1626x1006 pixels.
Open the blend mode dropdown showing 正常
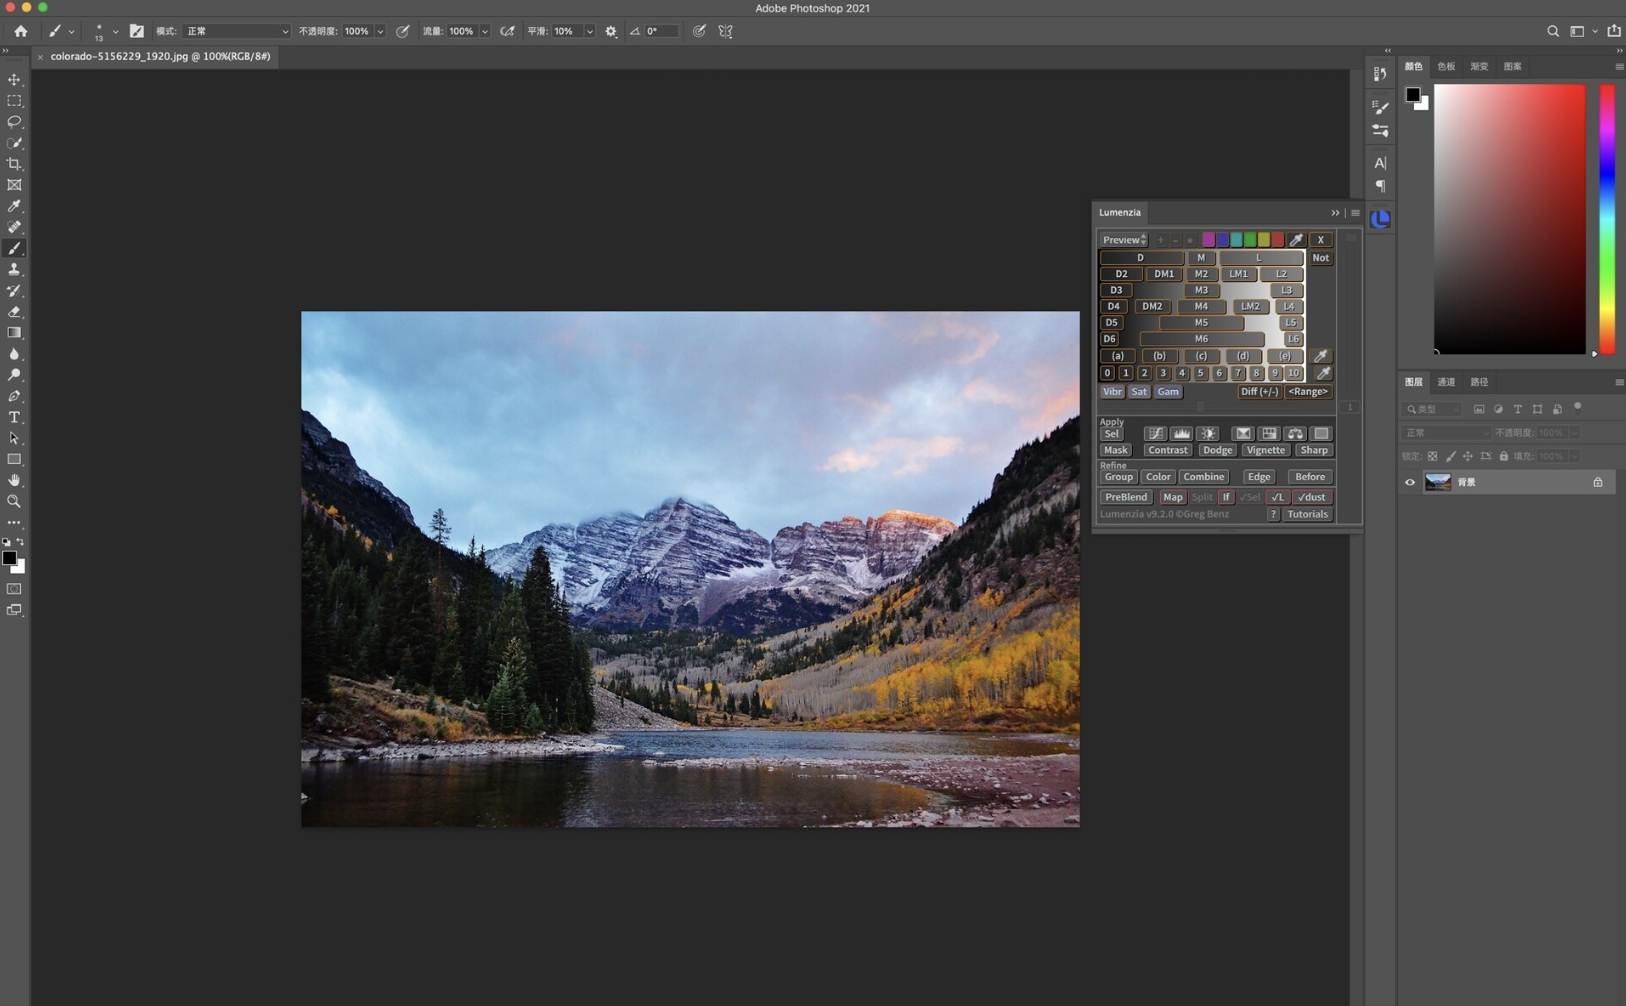pos(1445,432)
